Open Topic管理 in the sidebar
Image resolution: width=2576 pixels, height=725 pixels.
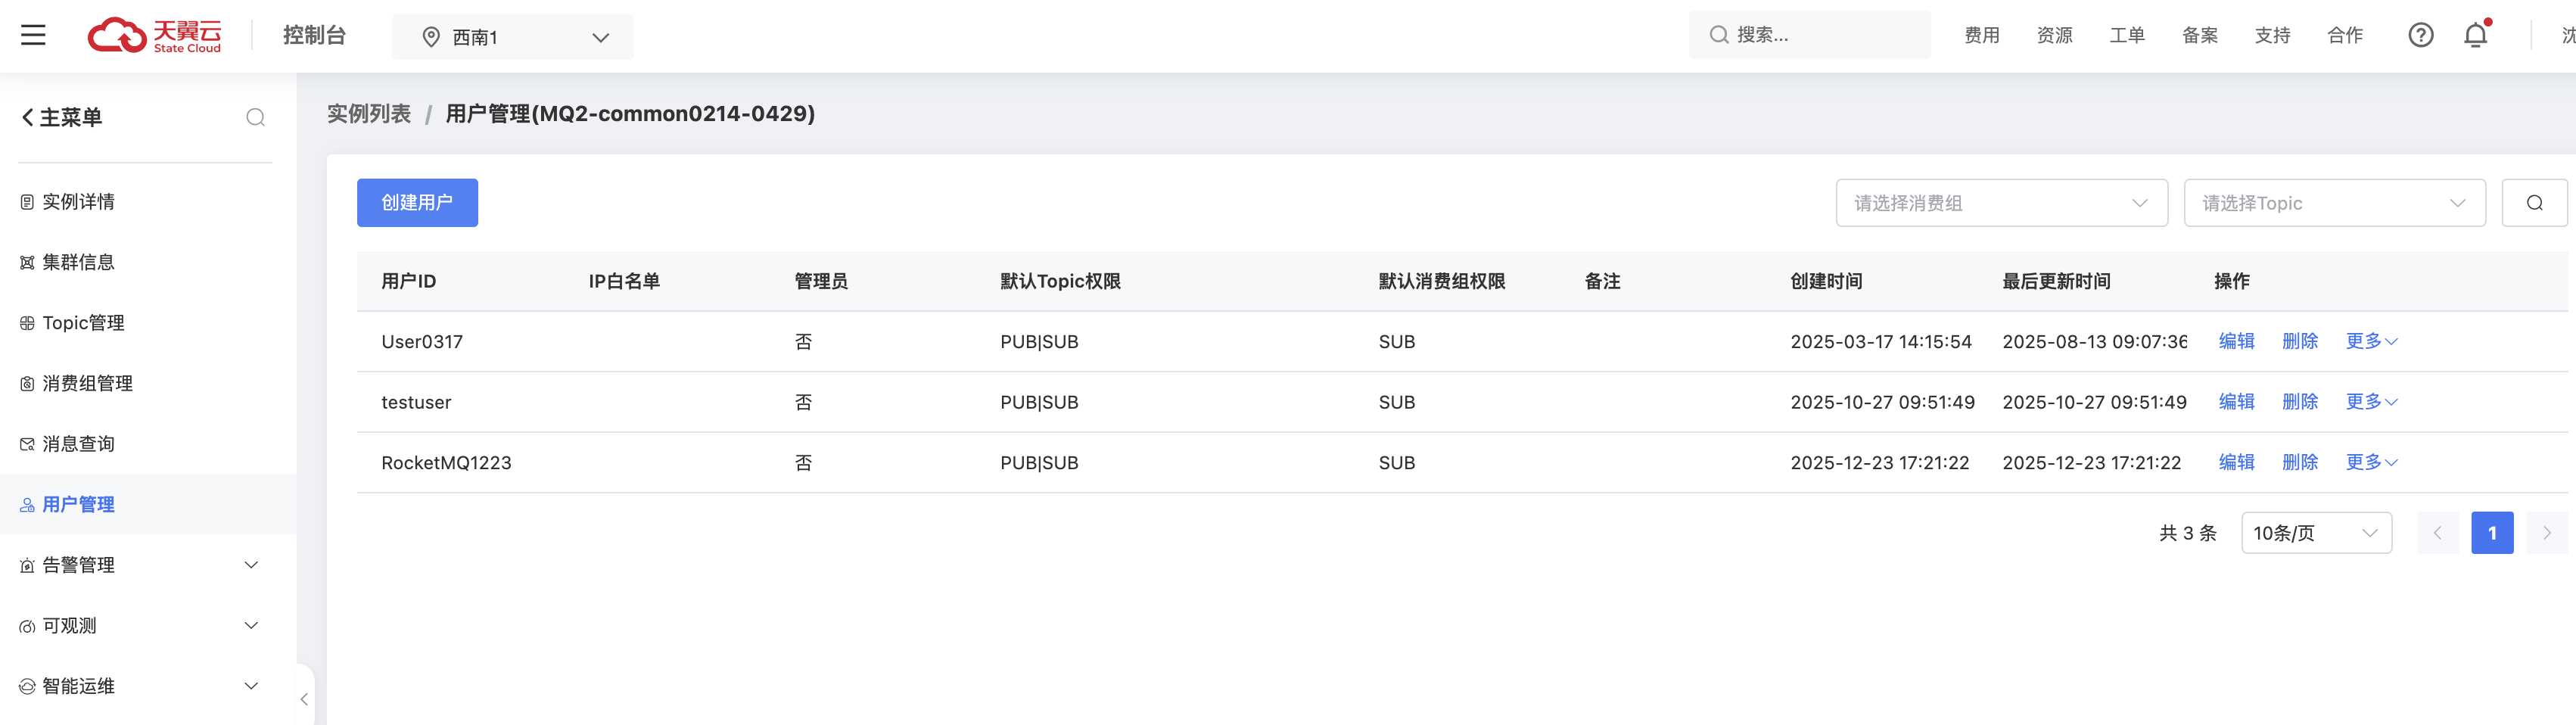coord(83,323)
